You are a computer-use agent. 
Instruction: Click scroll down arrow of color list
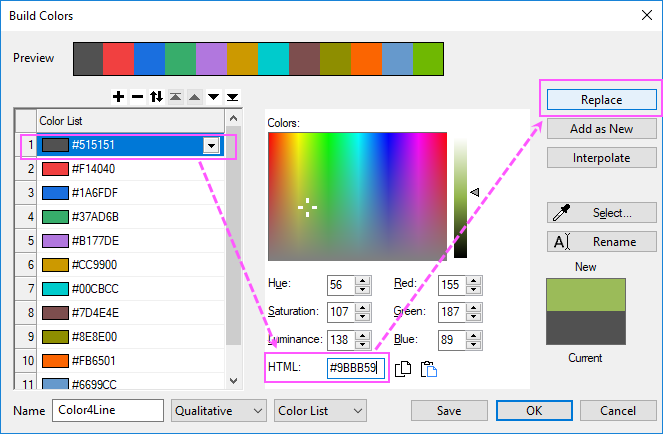point(233,381)
